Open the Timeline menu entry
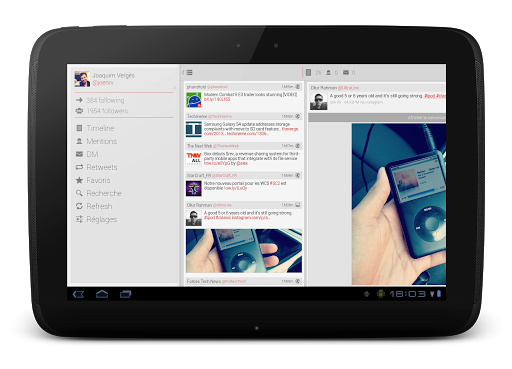 point(100,128)
